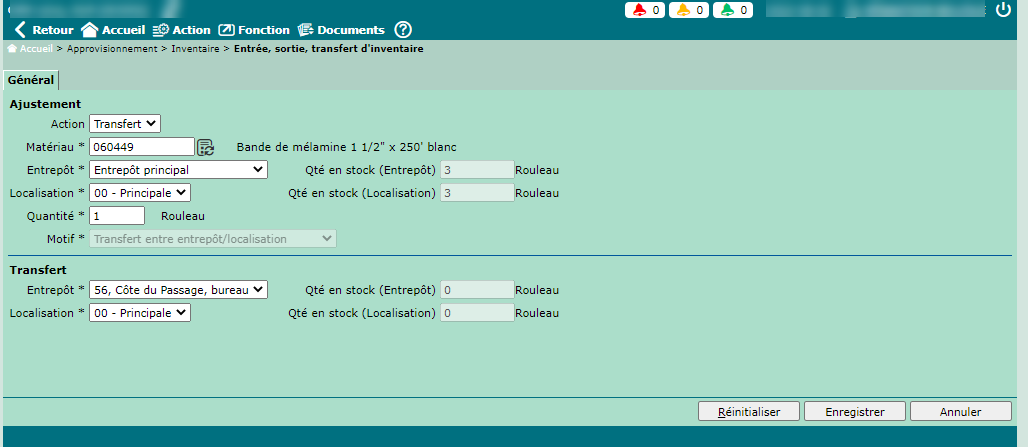Open the destination Entrepôt dropdown (56, Côte du Passage)
Screen dimensions: 1028x447
point(178,289)
